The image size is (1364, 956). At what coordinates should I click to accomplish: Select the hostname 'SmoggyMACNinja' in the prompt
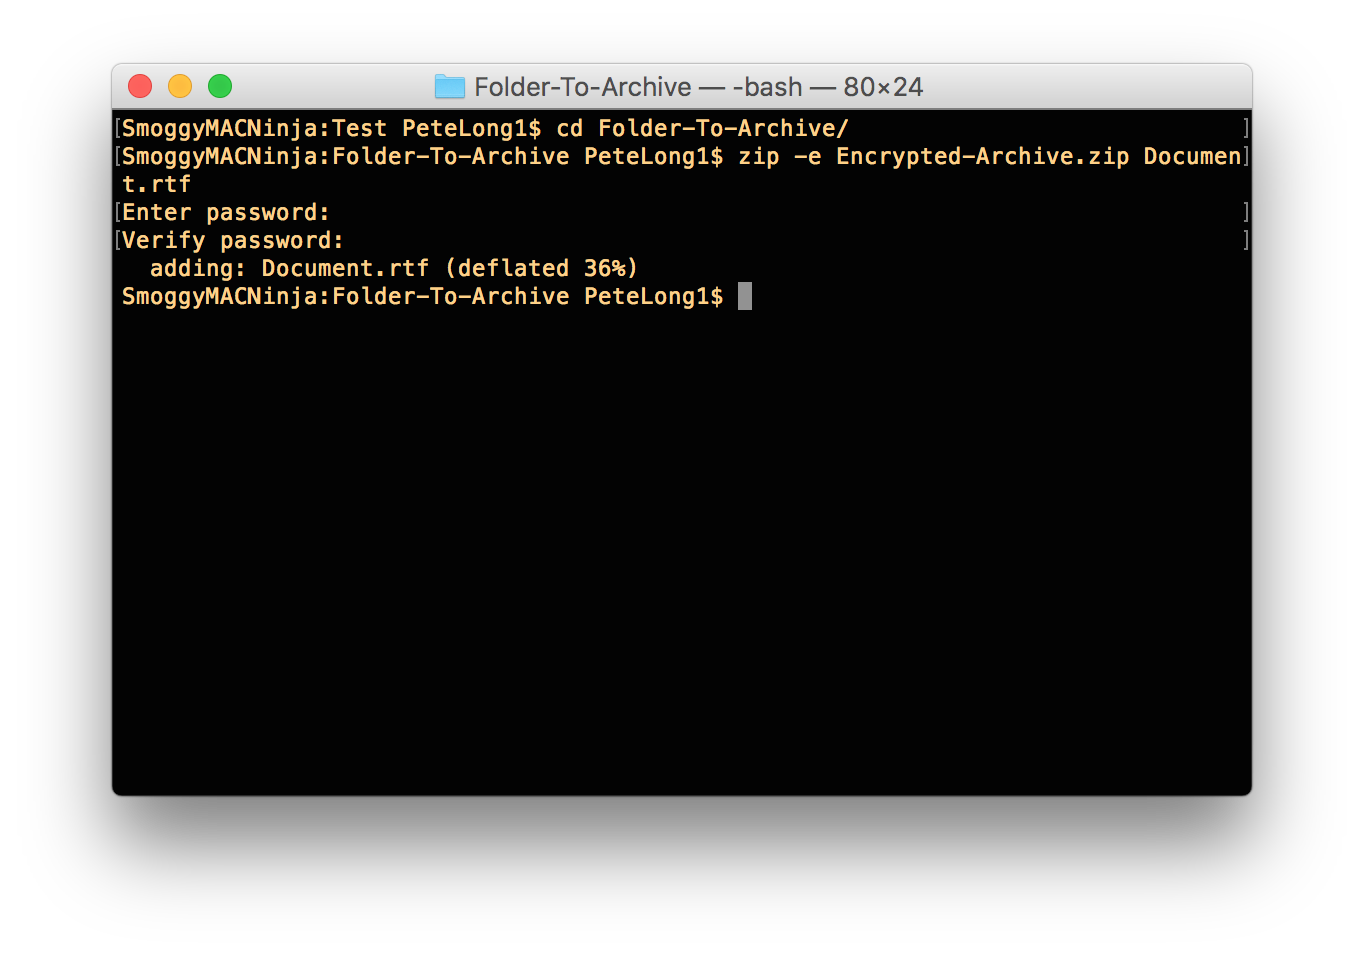pyautogui.click(x=221, y=128)
